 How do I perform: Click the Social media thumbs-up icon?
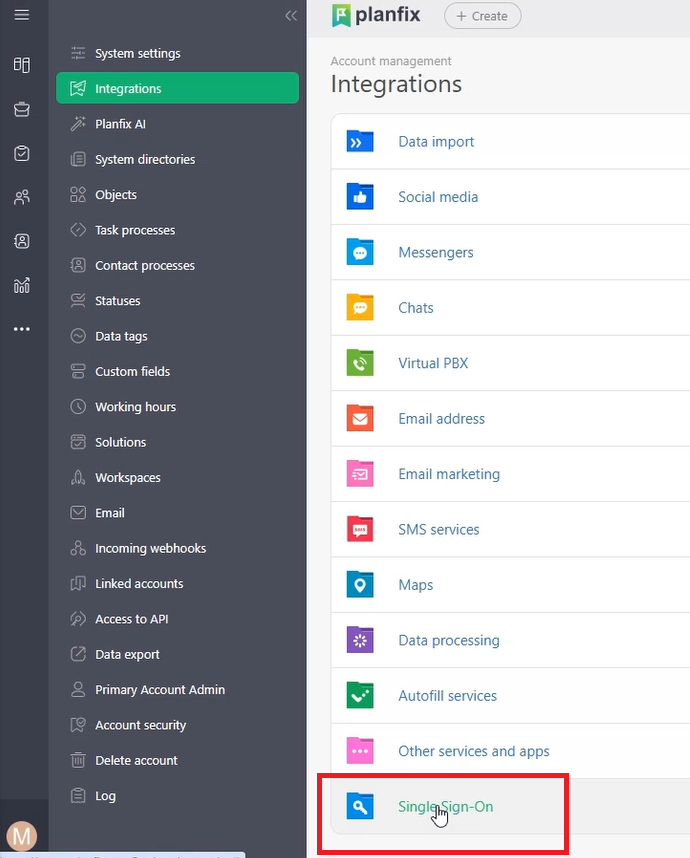[360, 197]
